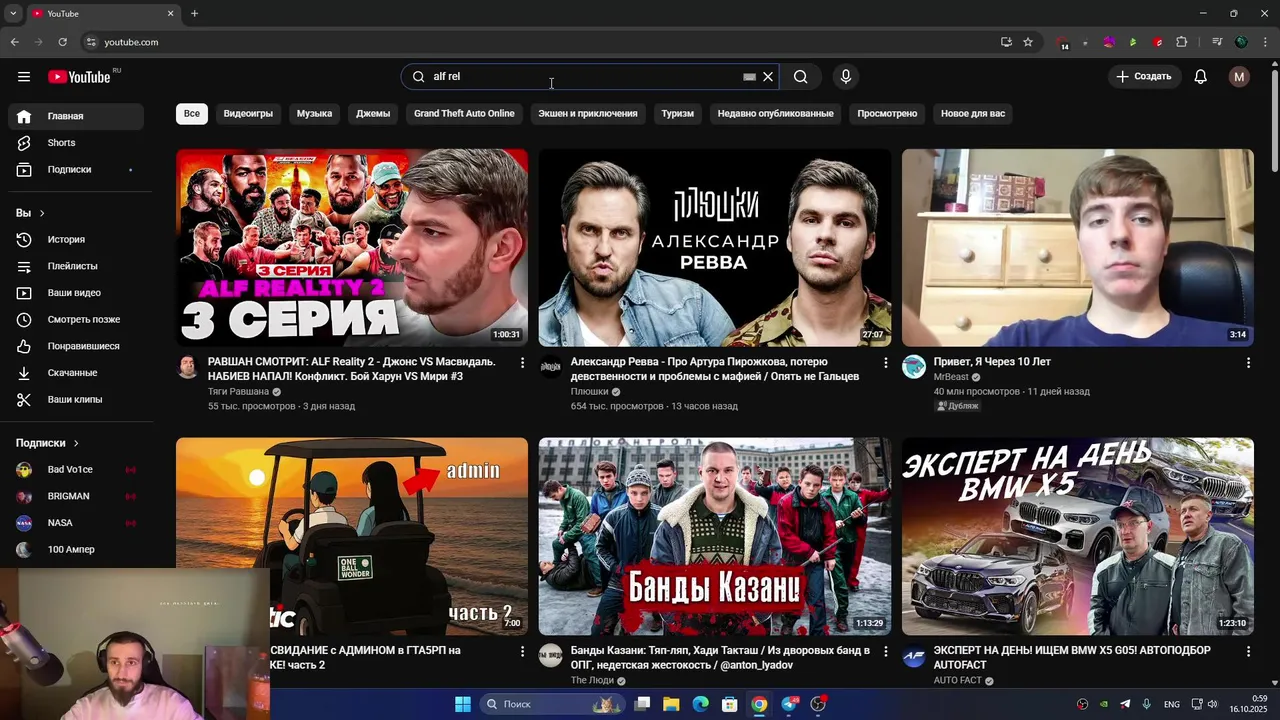Open the on-screen keyboard icon in search box
Image resolution: width=1280 pixels, height=720 pixels.
pyautogui.click(x=749, y=77)
